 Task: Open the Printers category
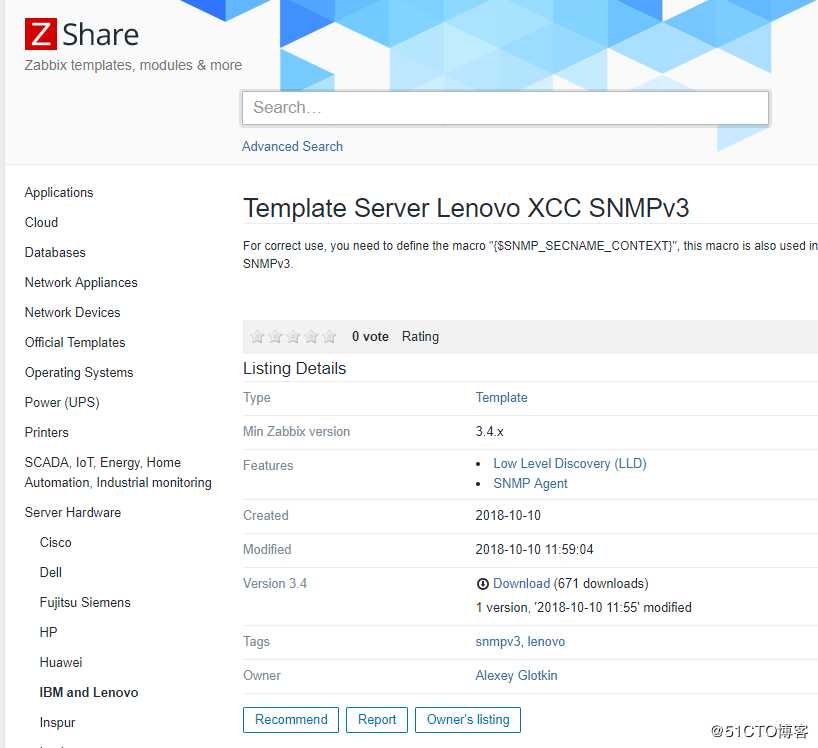point(46,432)
